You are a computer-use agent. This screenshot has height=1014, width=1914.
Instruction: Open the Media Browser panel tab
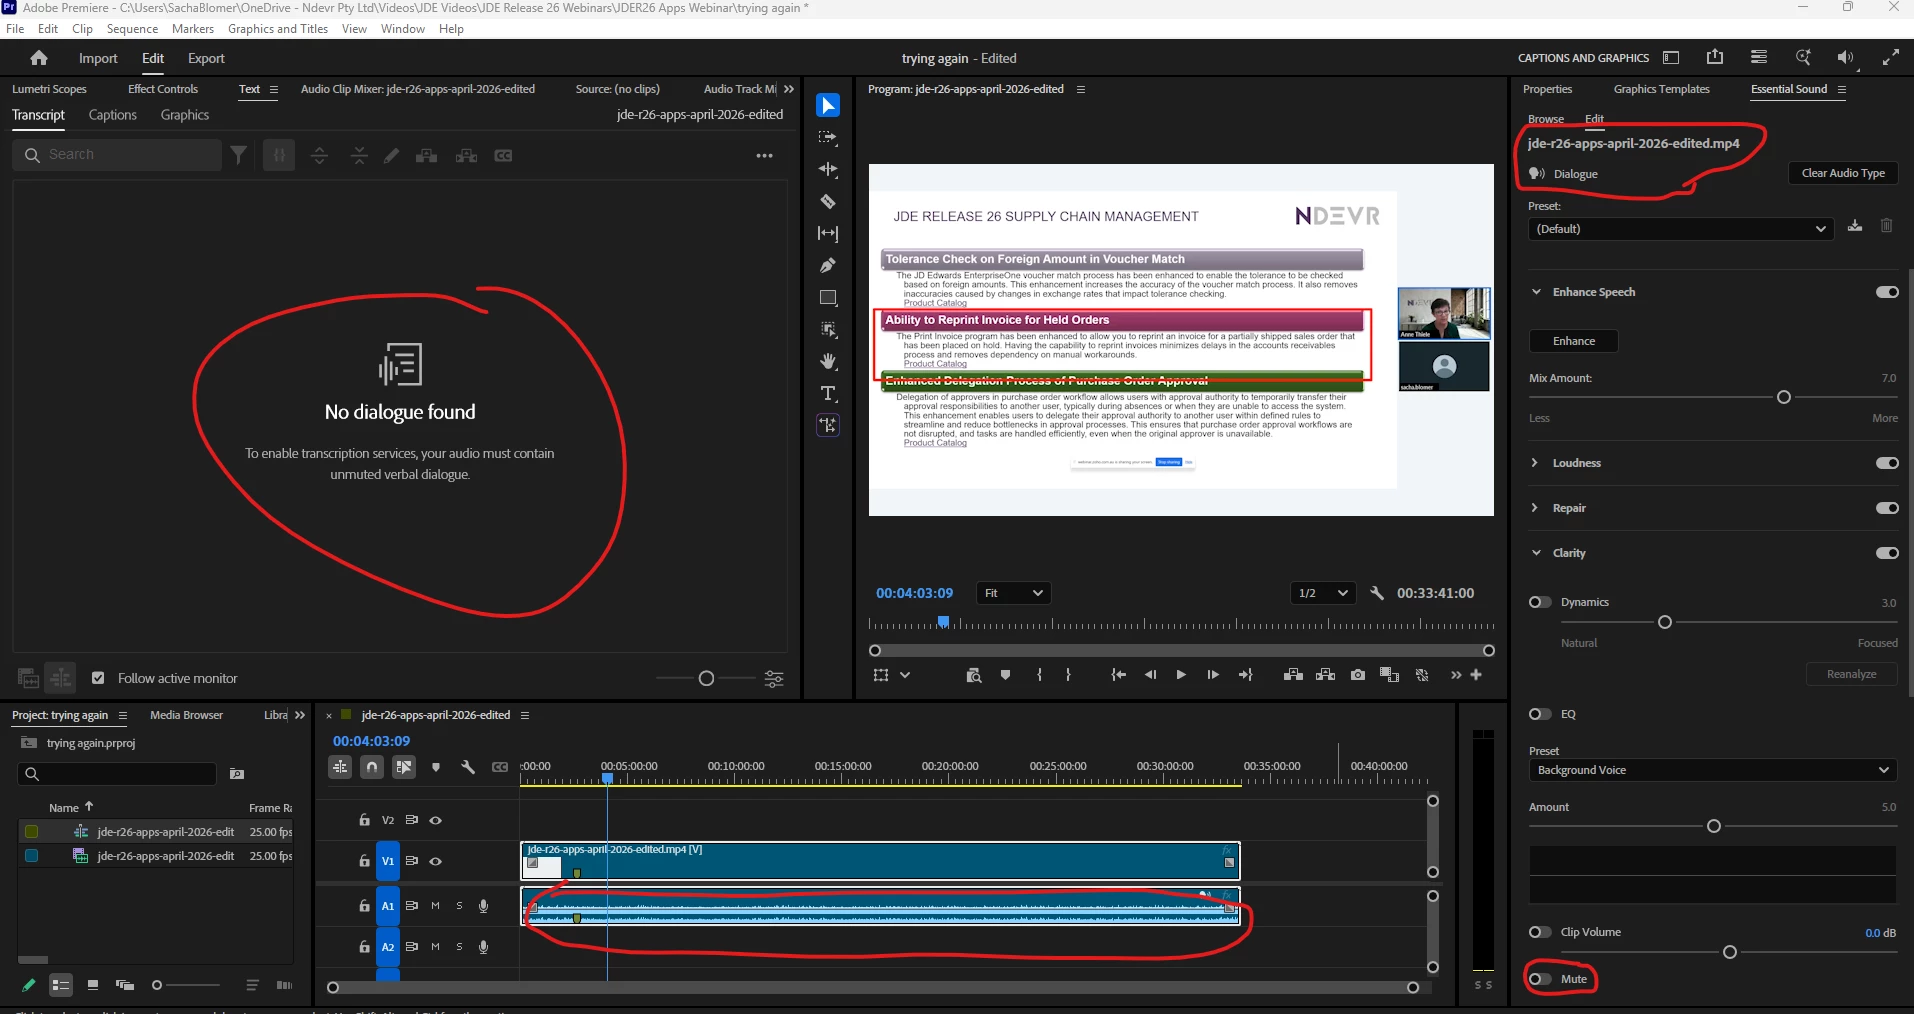coord(186,715)
